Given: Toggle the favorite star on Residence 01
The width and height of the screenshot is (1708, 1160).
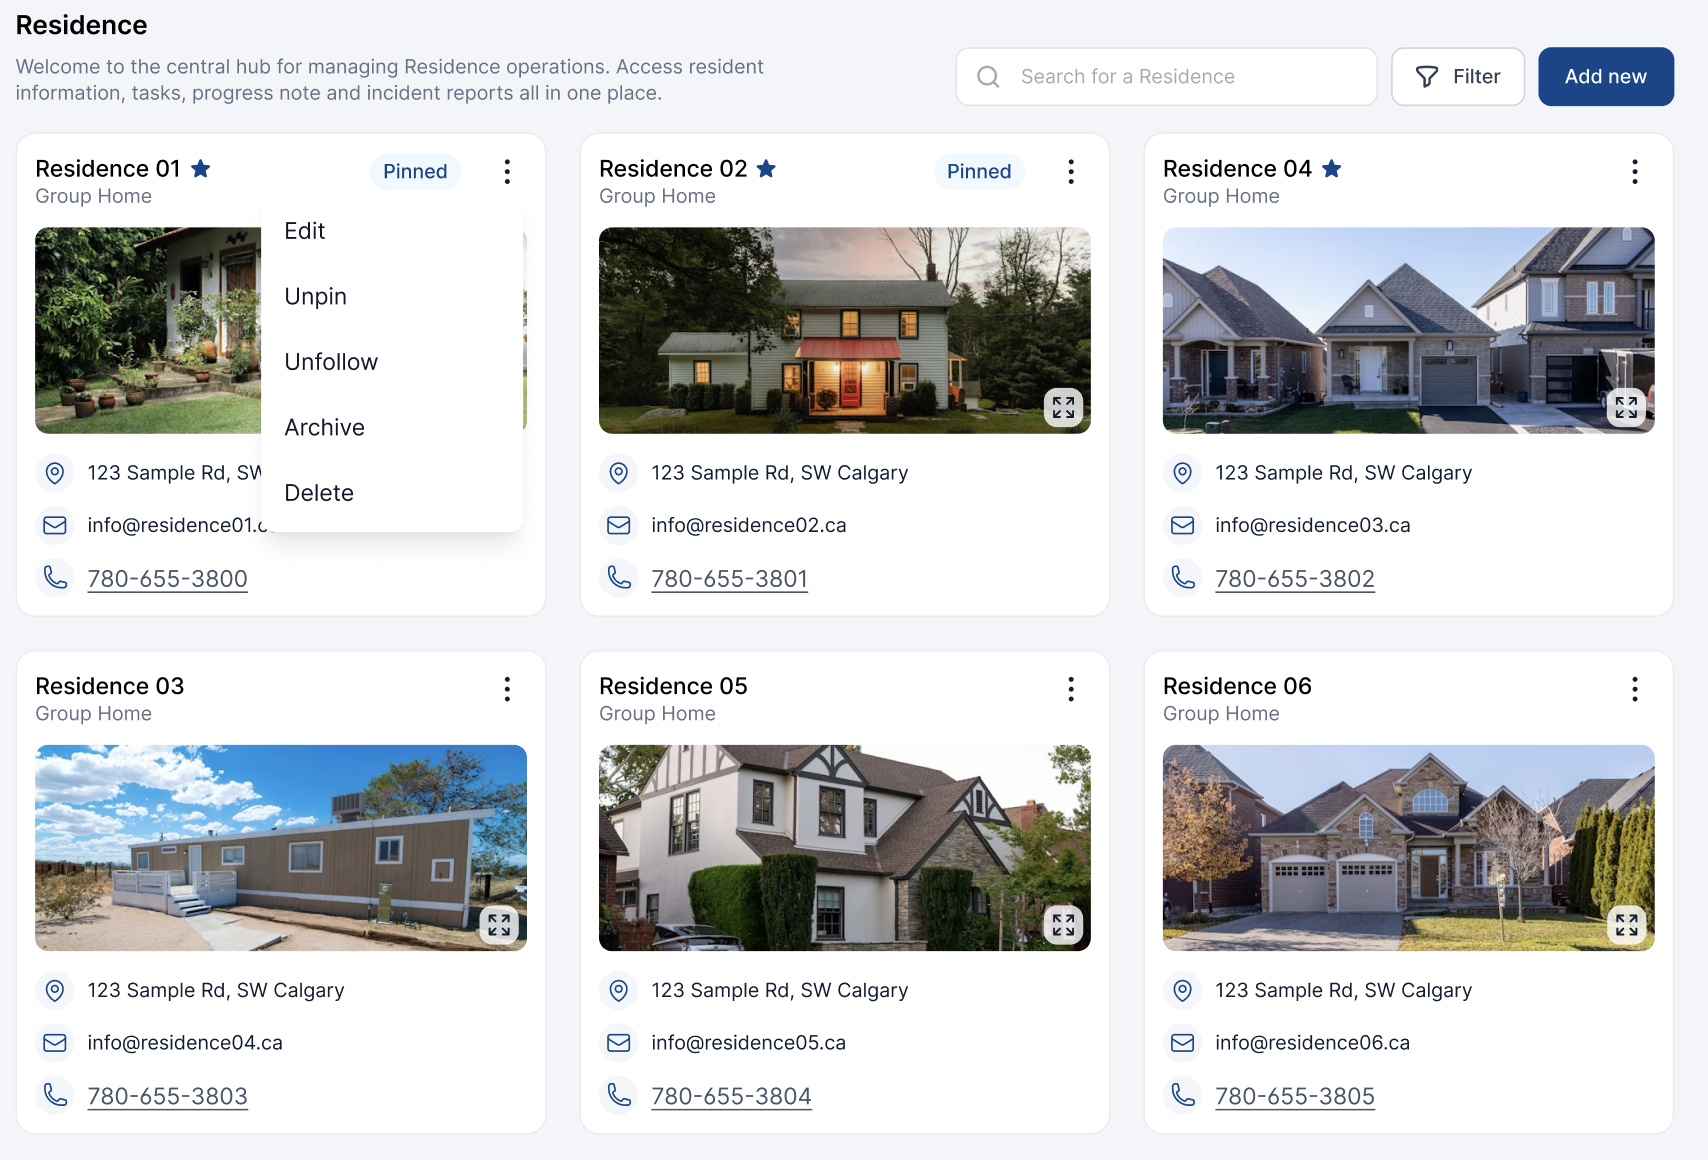Looking at the screenshot, I should 201,169.
